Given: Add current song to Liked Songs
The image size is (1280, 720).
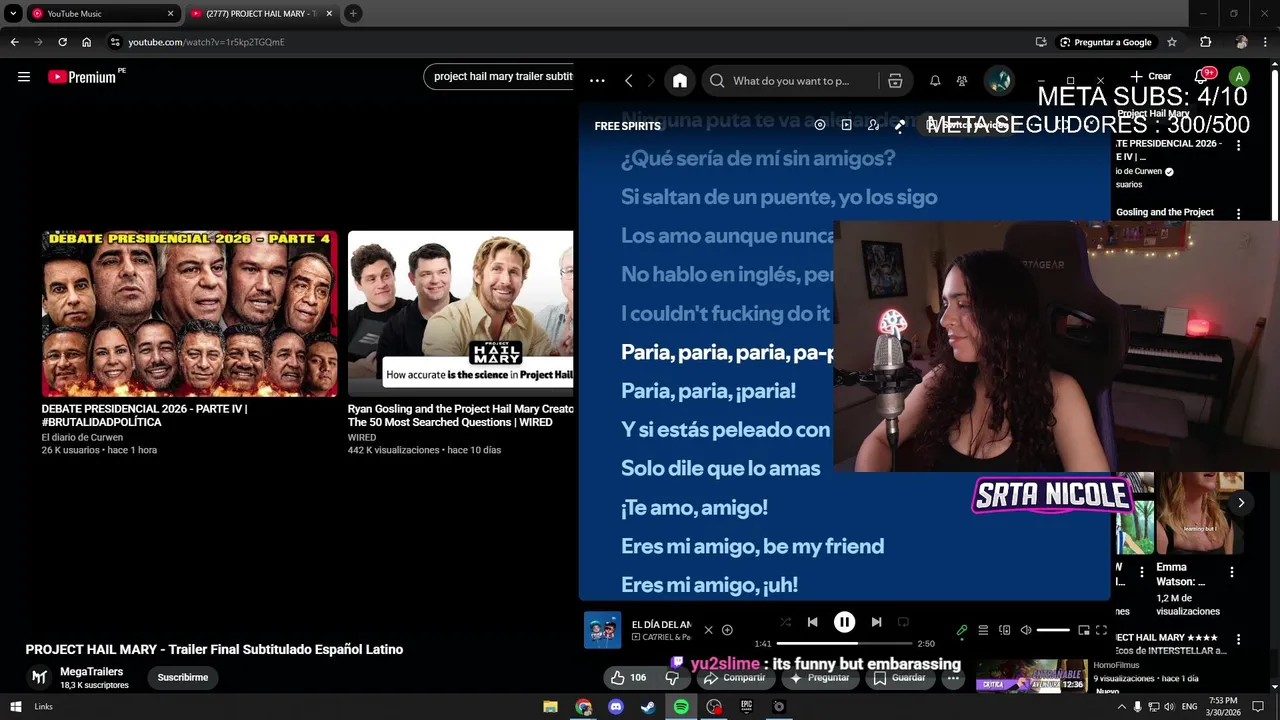Looking at the screenshot, I should tap(727, 630).
